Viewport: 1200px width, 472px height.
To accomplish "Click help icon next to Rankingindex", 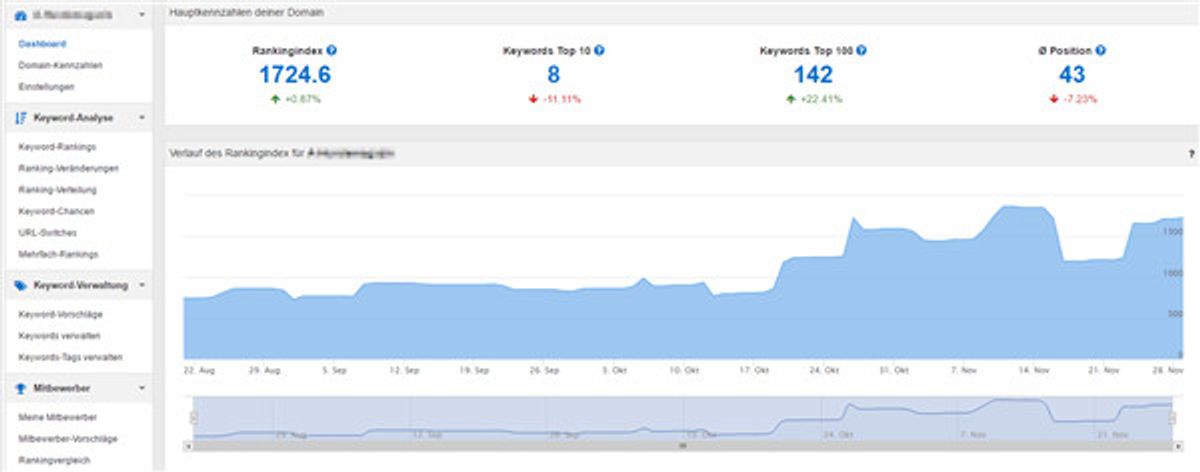I will point(331,50).
